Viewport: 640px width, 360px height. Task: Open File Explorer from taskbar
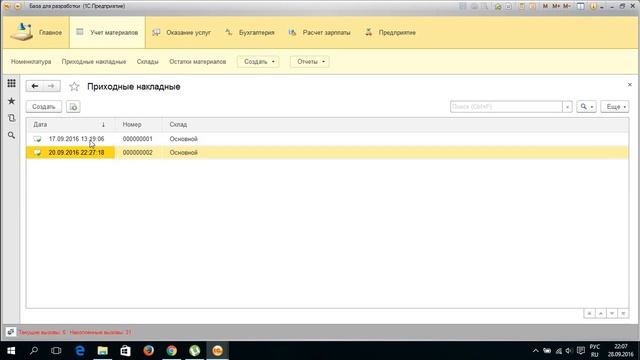[102, 351]
